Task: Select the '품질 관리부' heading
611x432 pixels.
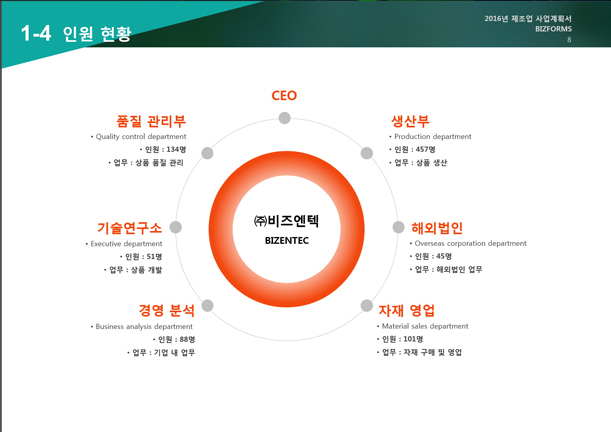Action: (151, 121)
